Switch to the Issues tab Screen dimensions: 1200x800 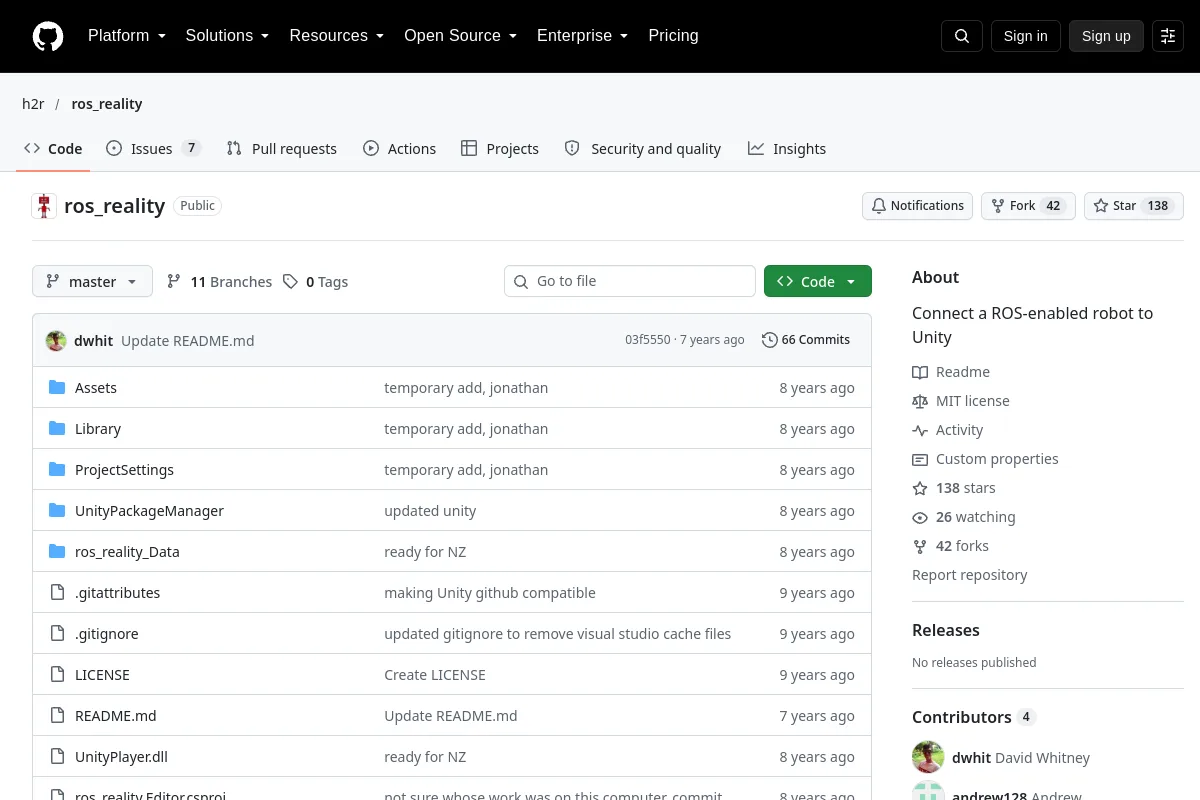click(153, 149)
